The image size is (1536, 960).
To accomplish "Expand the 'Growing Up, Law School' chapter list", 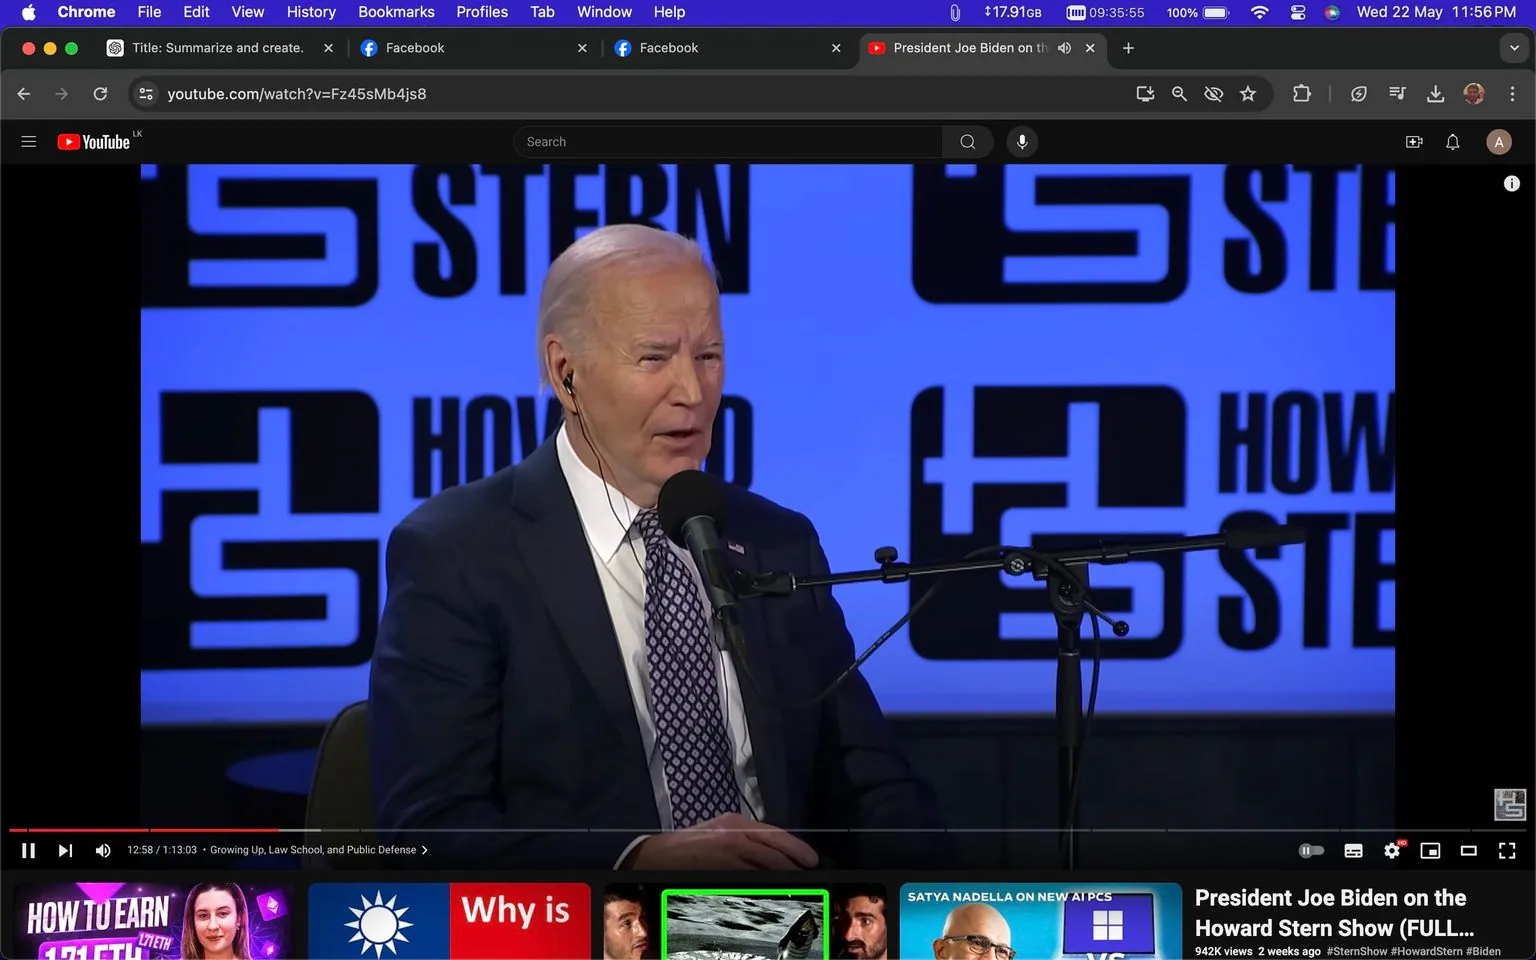I will point(424,850).
